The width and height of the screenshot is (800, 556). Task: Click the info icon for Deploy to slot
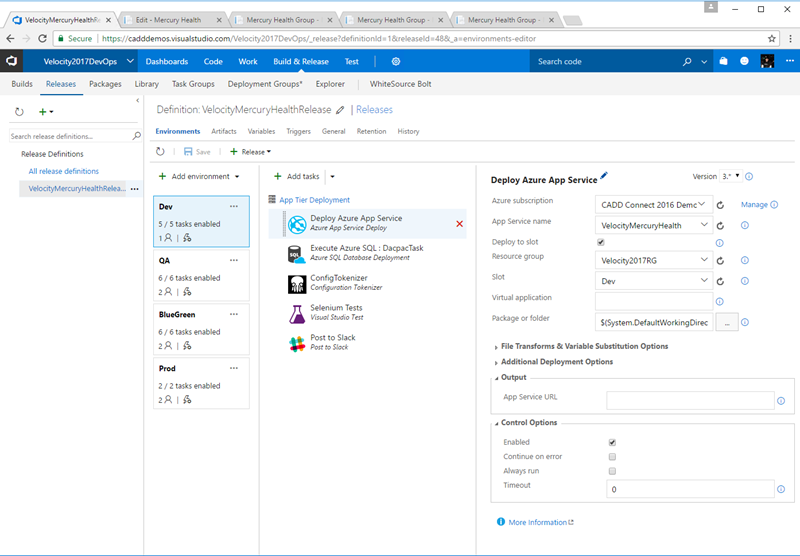[719, 243]
